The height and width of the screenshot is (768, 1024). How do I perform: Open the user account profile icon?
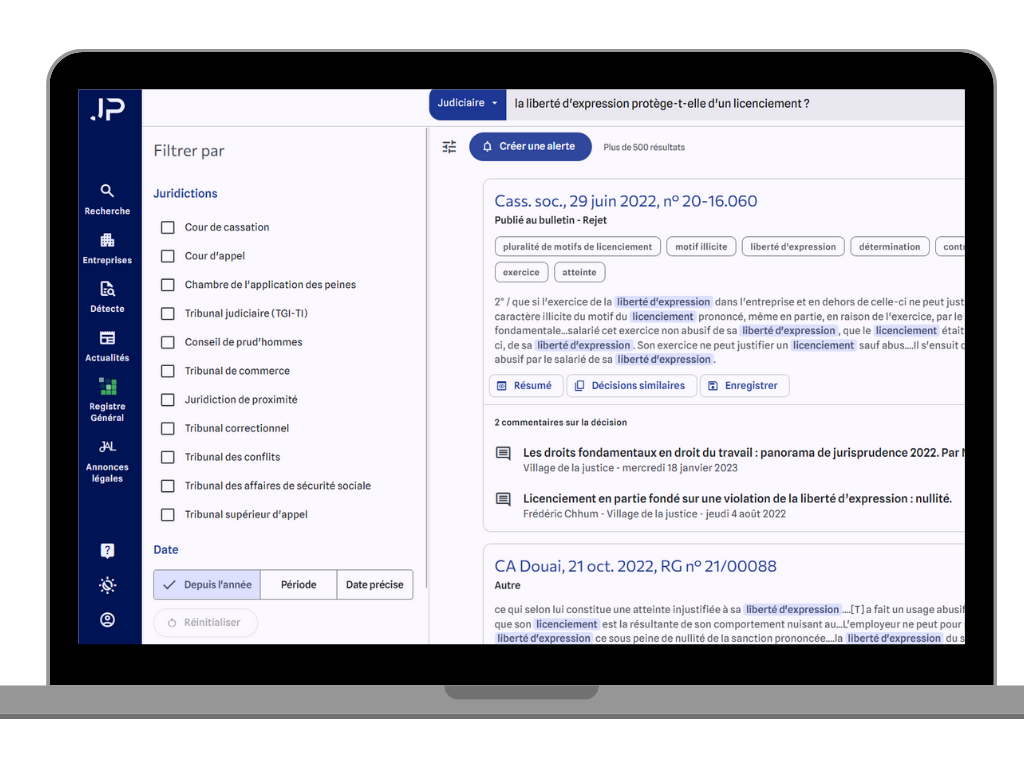coord(107,620)
